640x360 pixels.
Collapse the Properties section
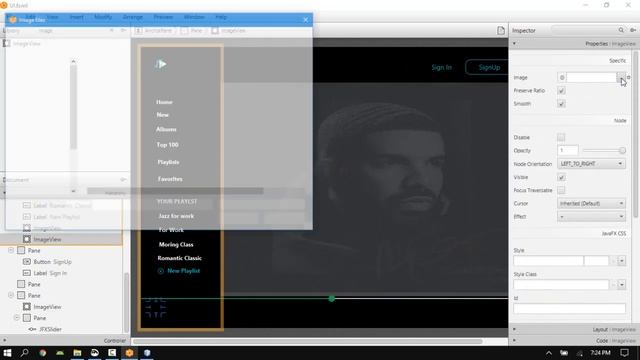coord(514,43)
